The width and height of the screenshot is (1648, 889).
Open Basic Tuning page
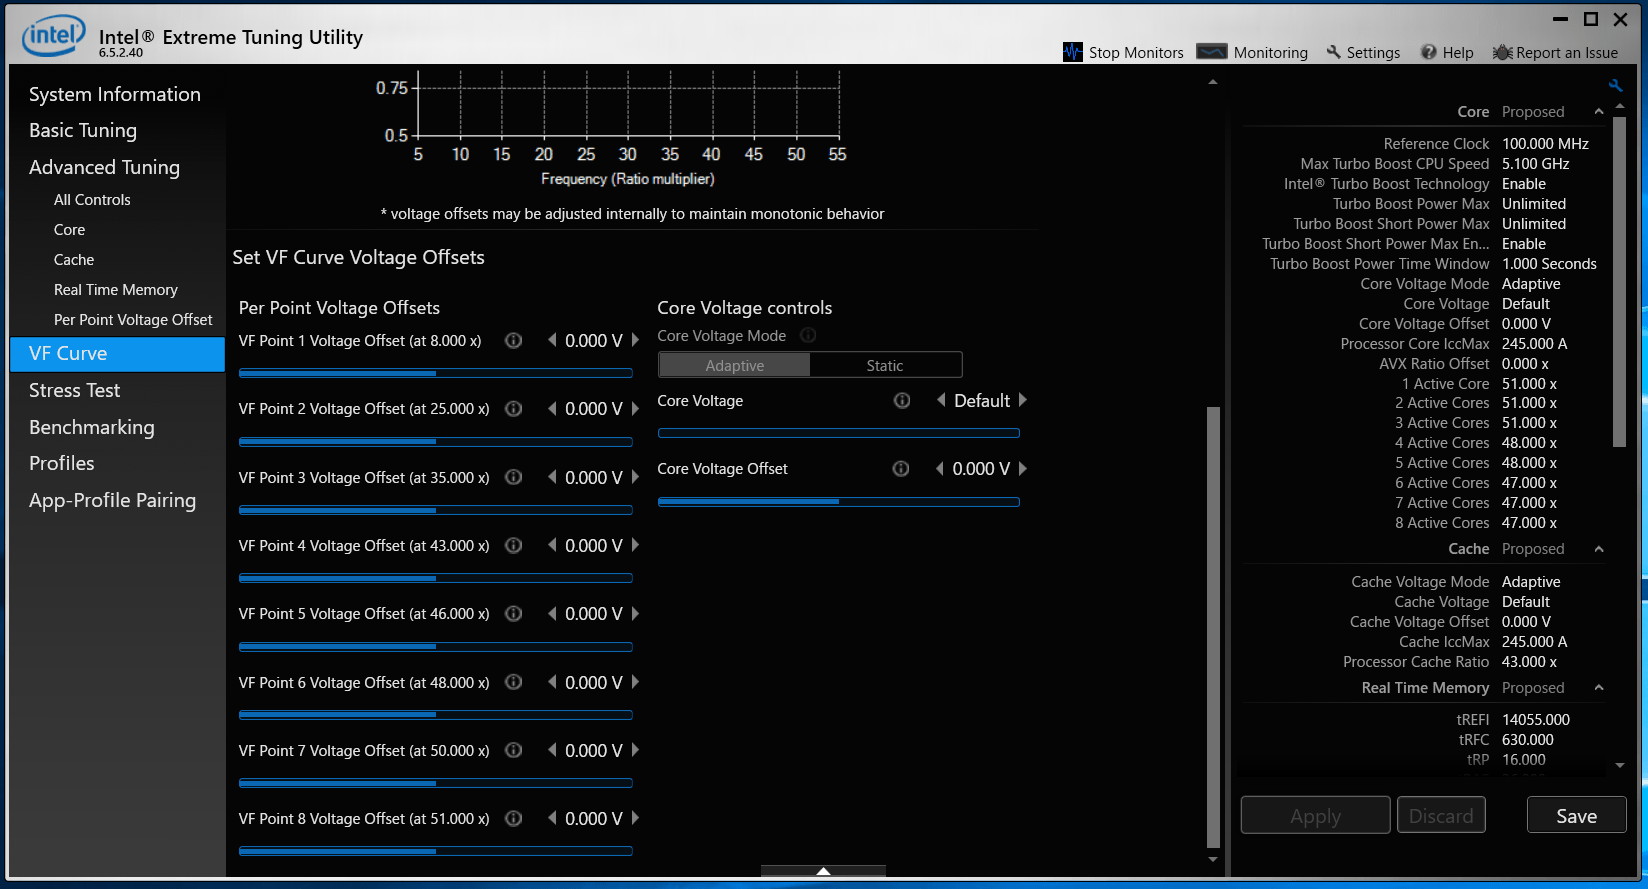click(83, 130)
